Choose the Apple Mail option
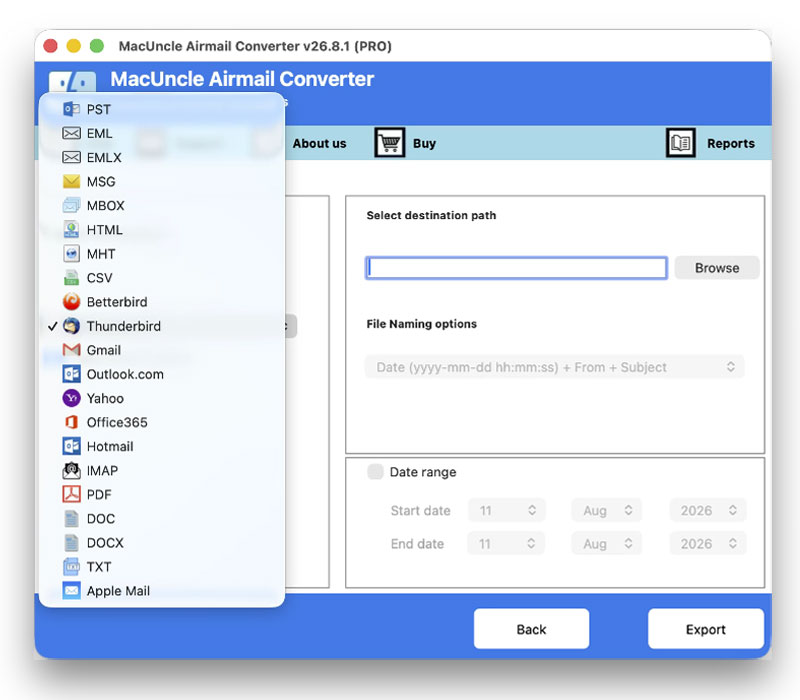Screen dimensions: 800x700 coord(162,590)
